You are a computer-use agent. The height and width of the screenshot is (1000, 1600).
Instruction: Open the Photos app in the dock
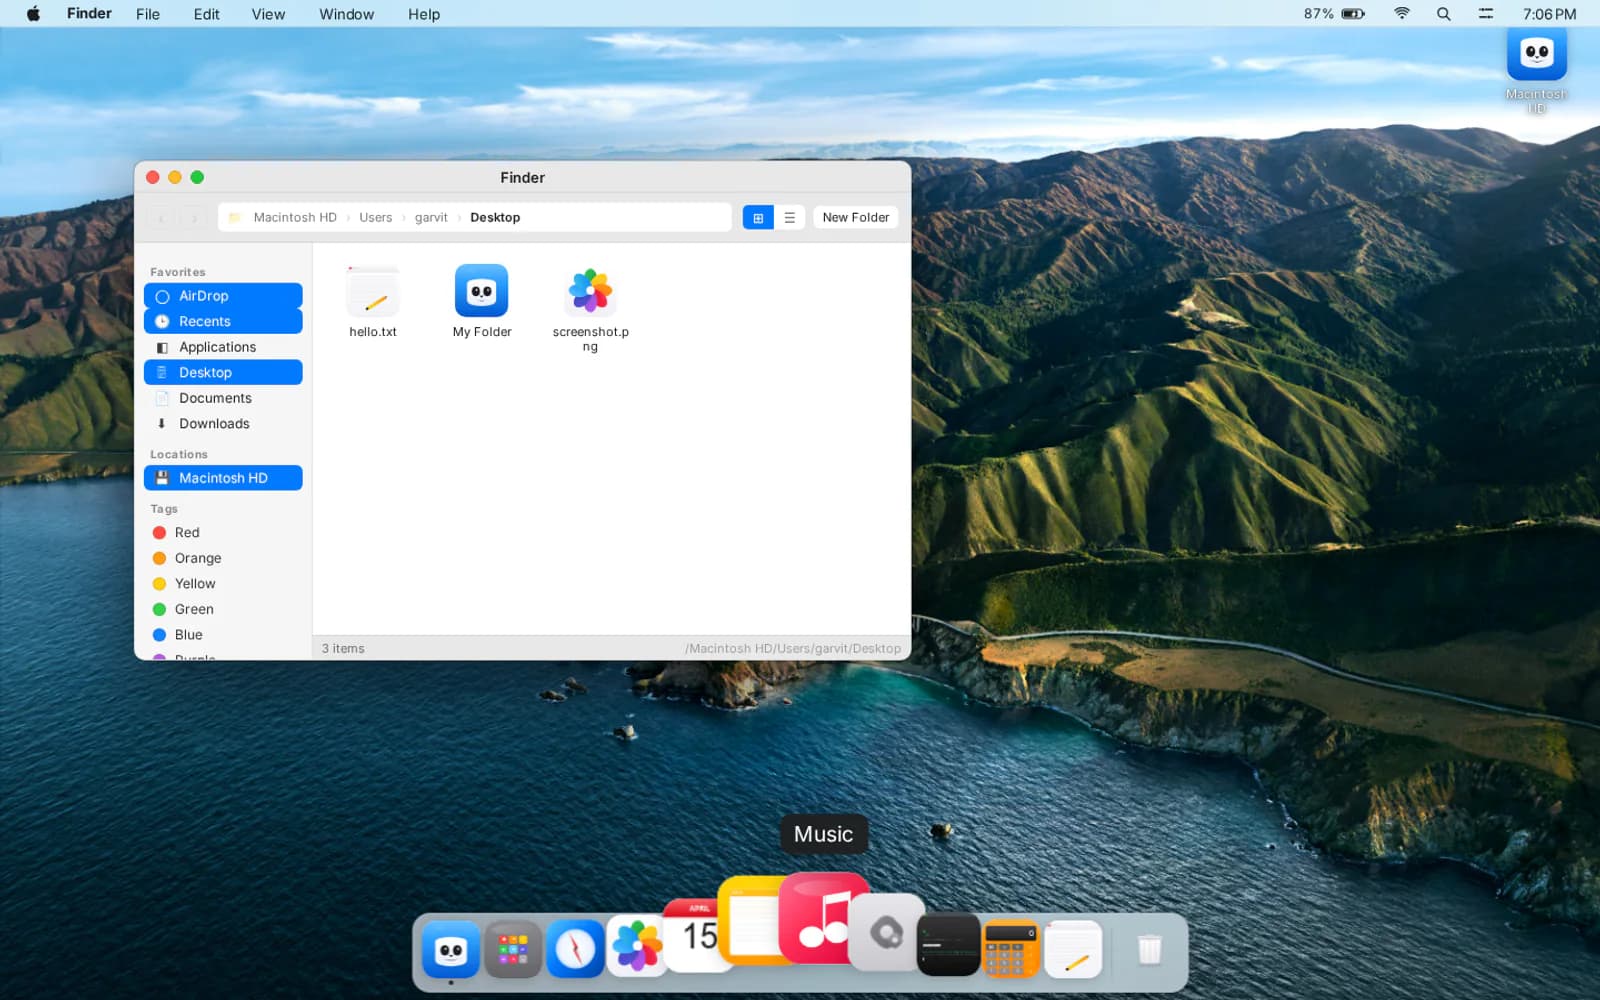pyautogui.click(x=637, y=947)
